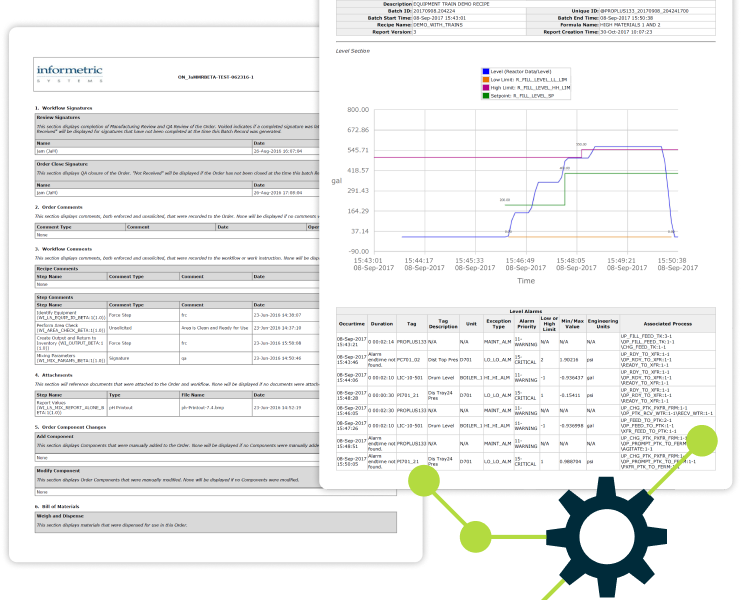Select the report title ON_JaMMRBETA-TEST-062316-1
This screenshot has width=741, height=600.
click(x=215, y=77)
